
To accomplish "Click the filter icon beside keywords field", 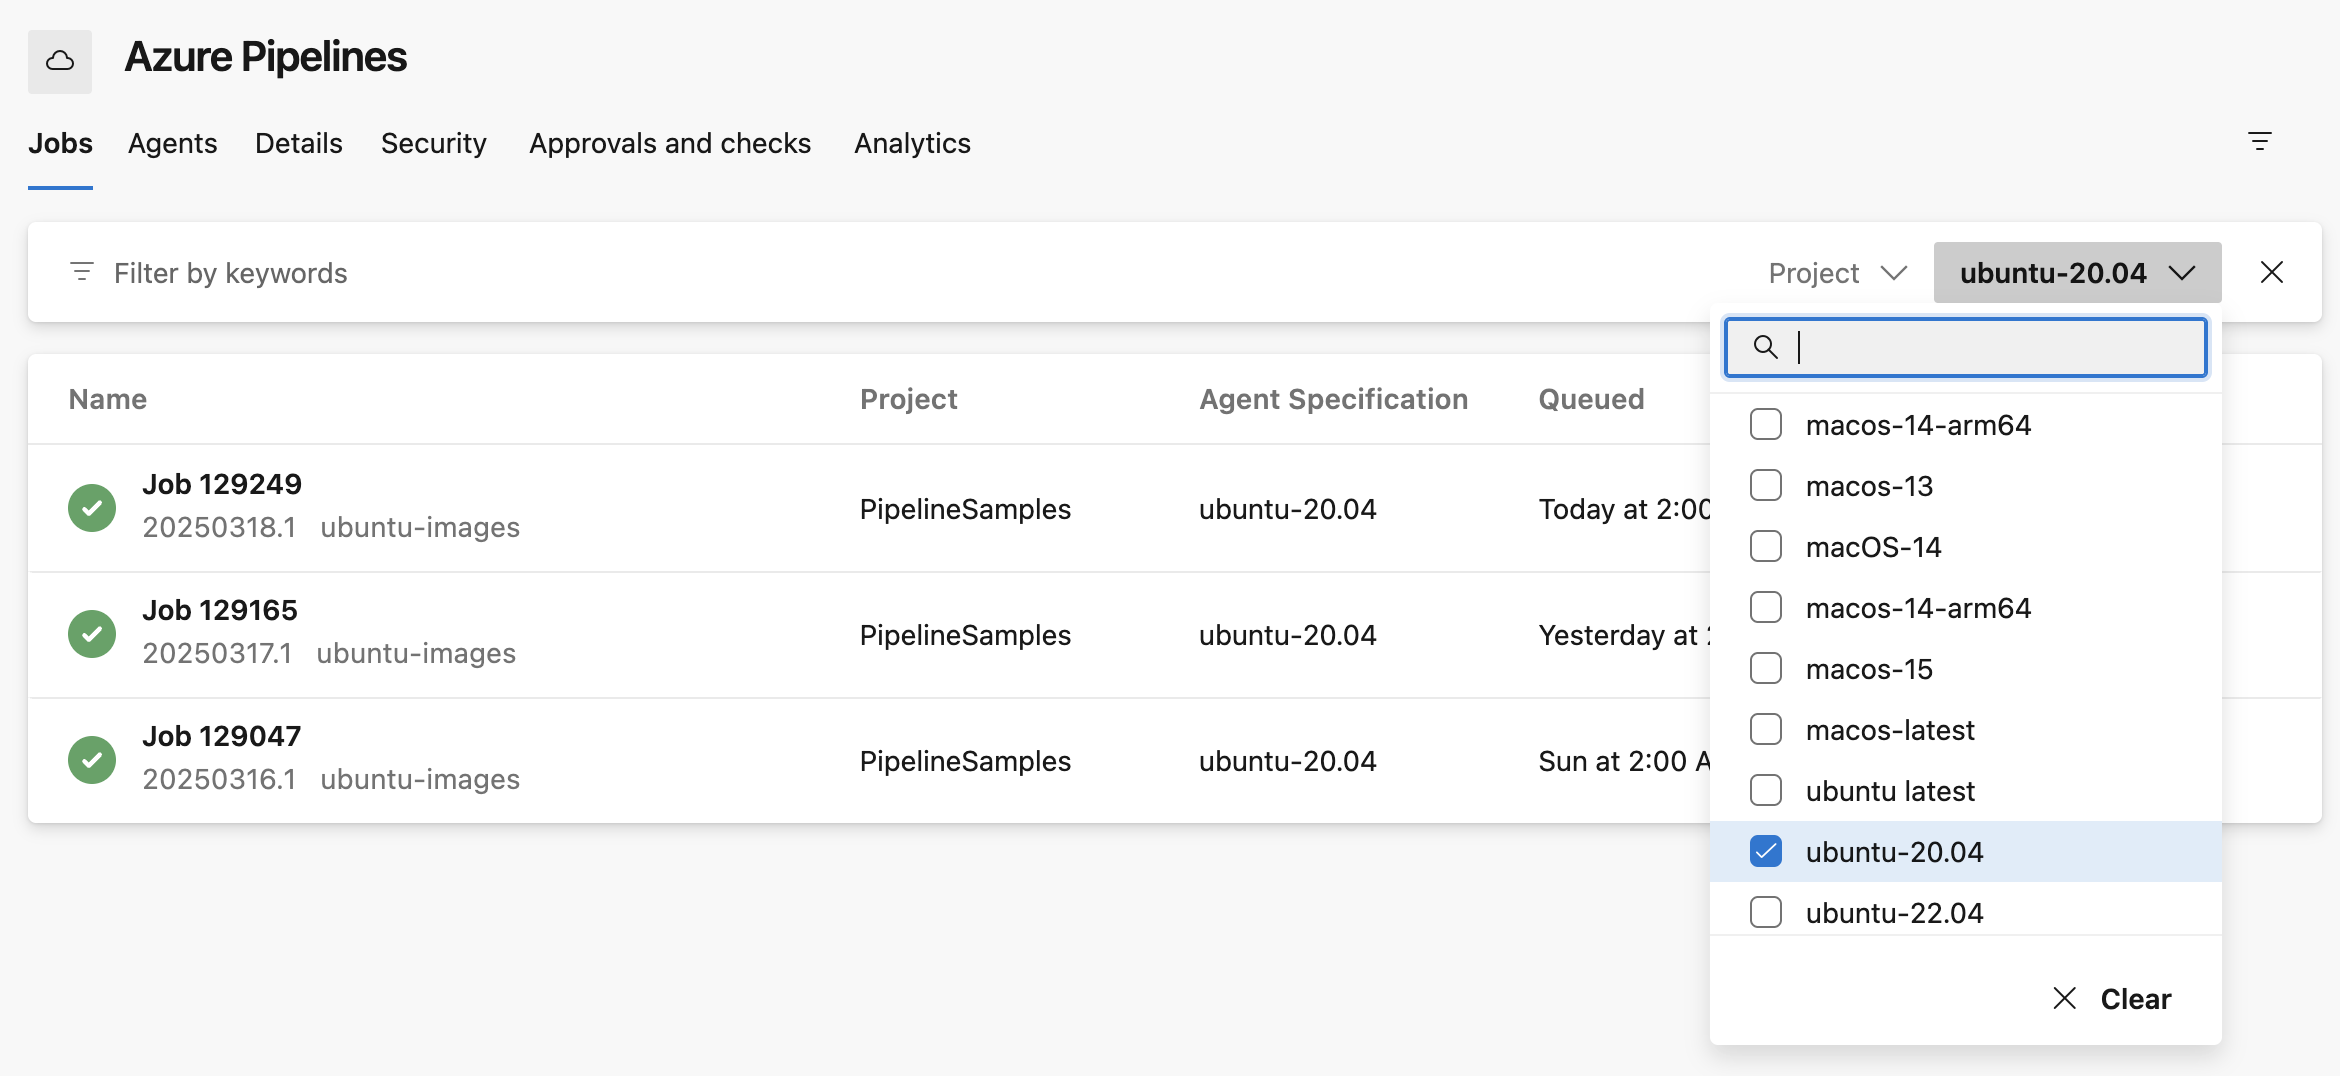I will pyautogui.click(x=82, y=272).
